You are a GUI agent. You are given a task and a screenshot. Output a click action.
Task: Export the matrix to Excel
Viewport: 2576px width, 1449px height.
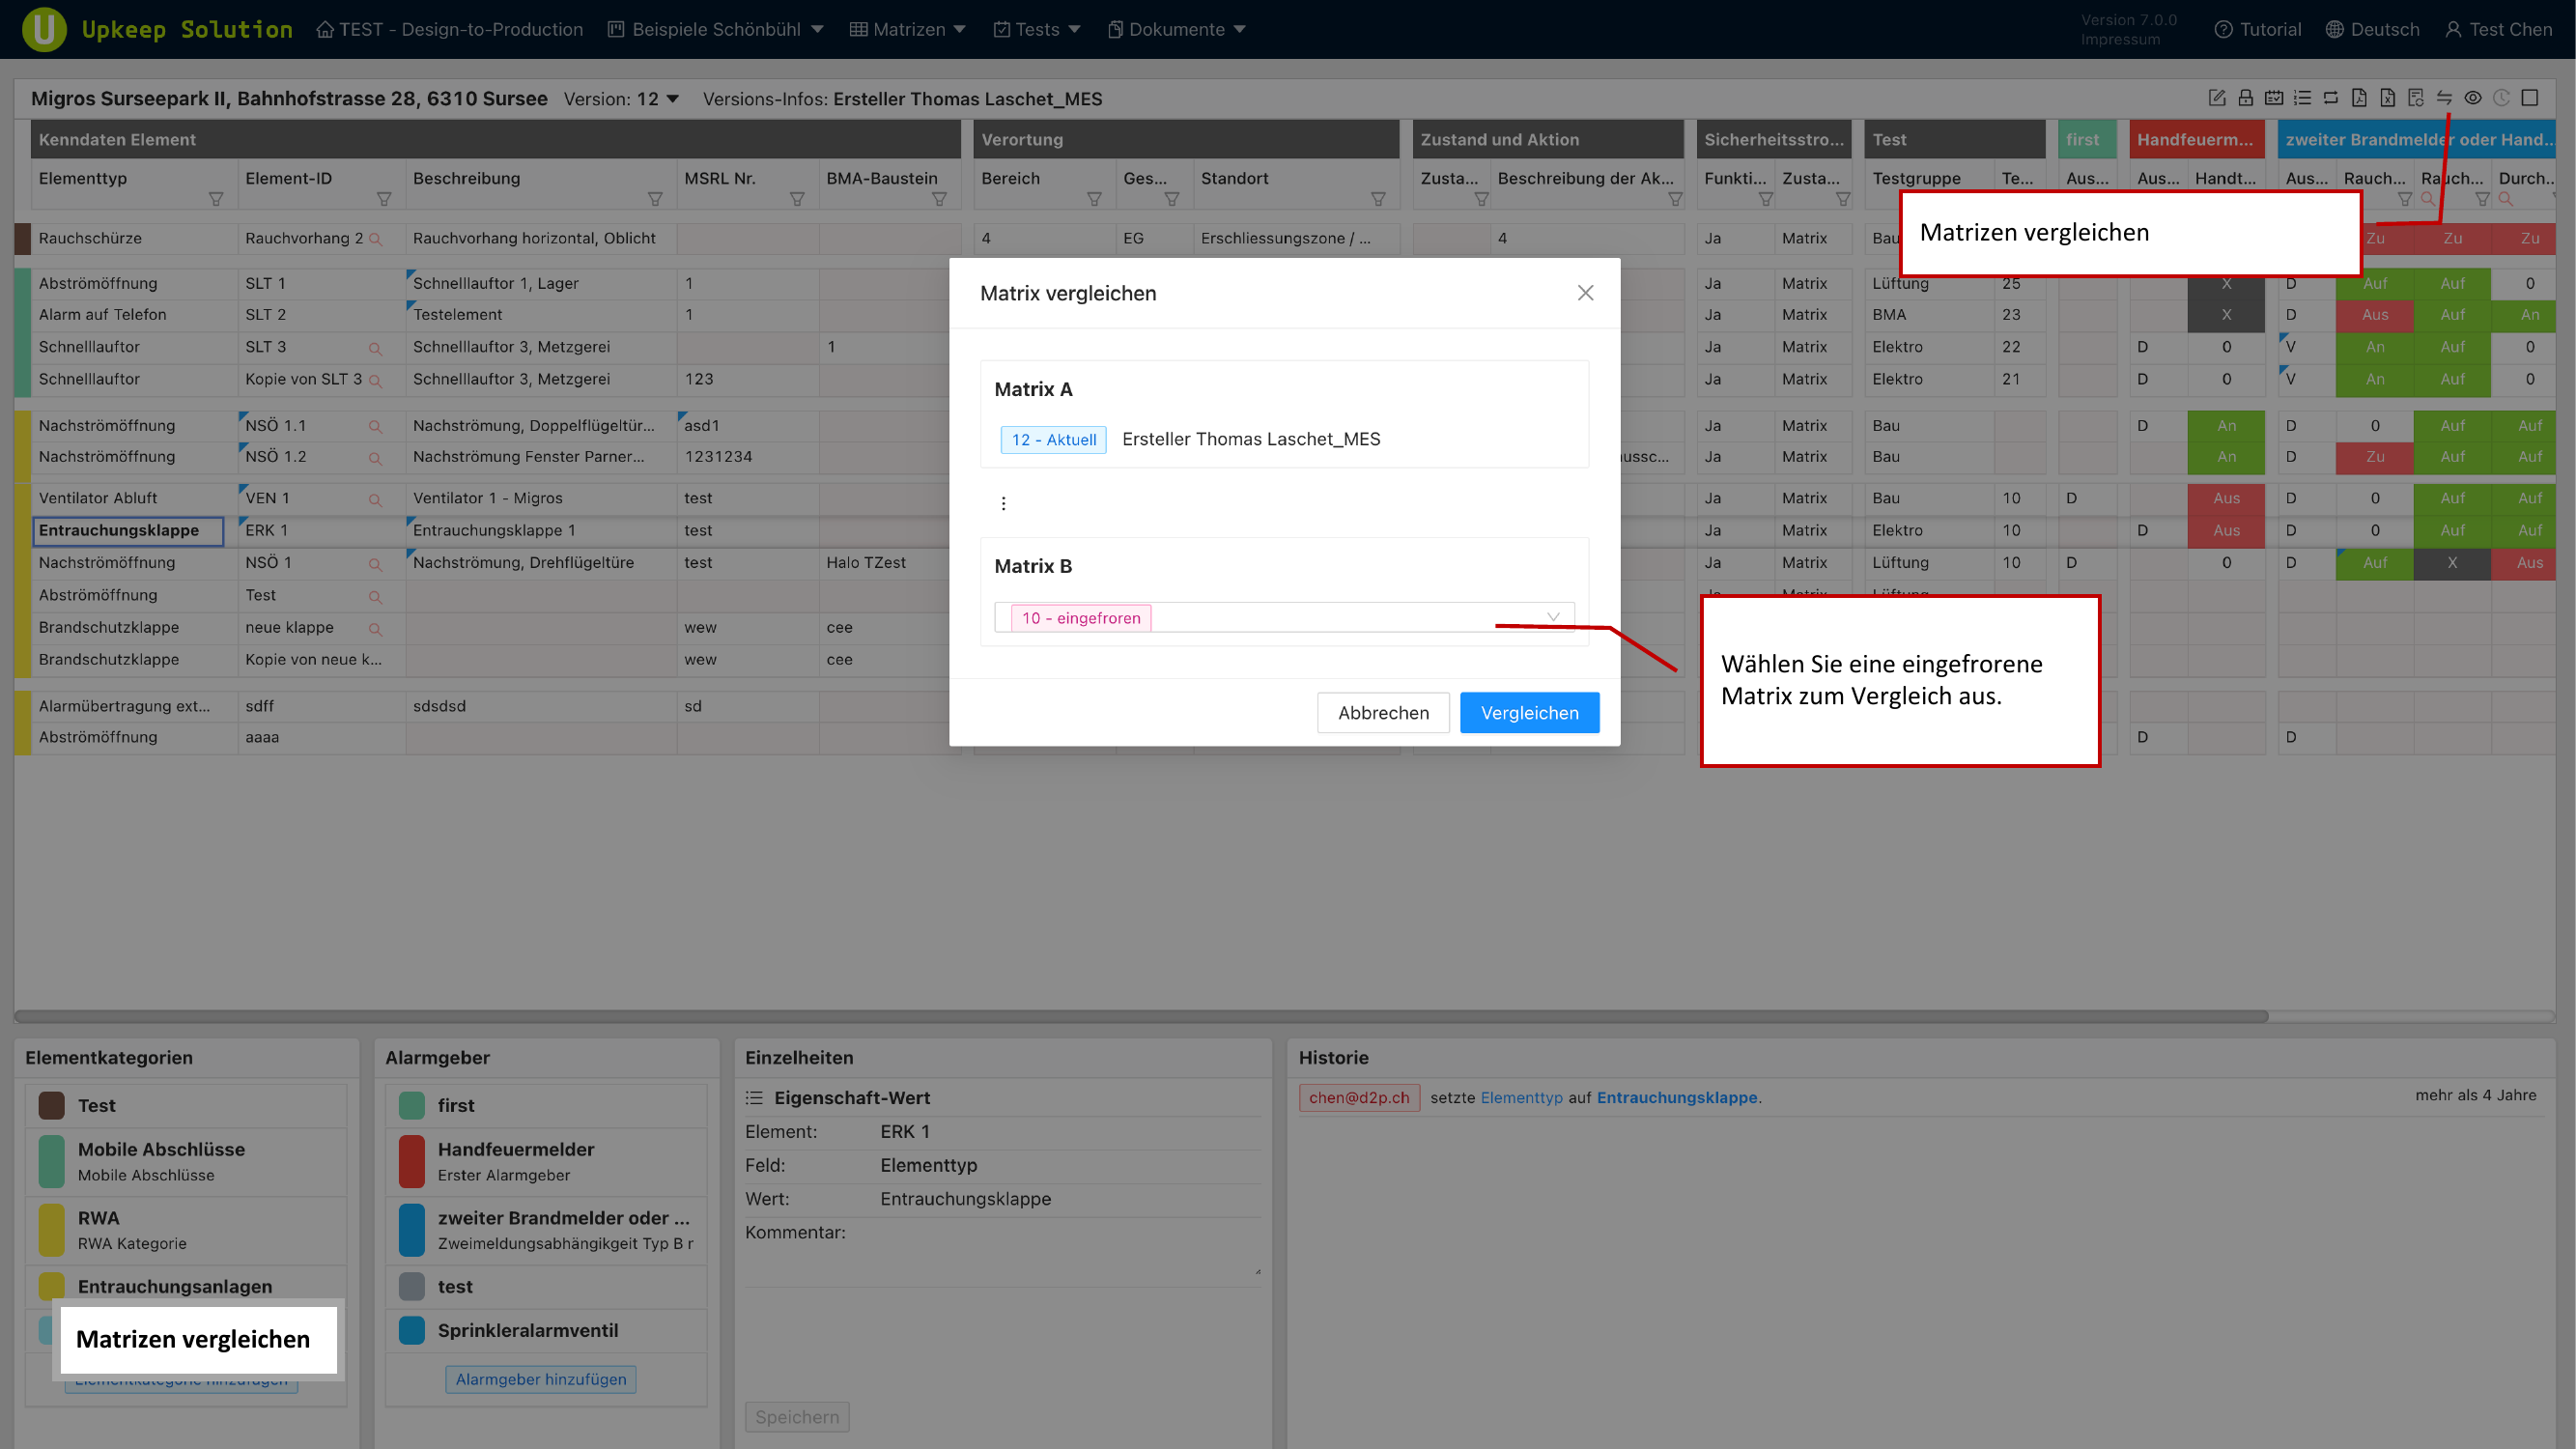tap(2388, 98)
